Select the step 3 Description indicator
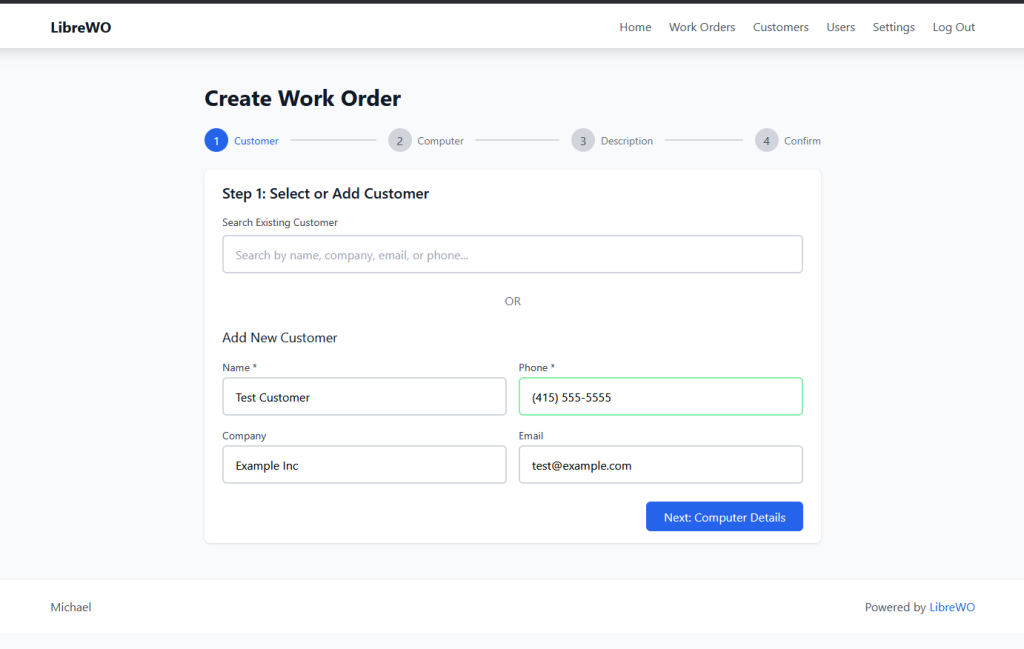 point(583,140)
